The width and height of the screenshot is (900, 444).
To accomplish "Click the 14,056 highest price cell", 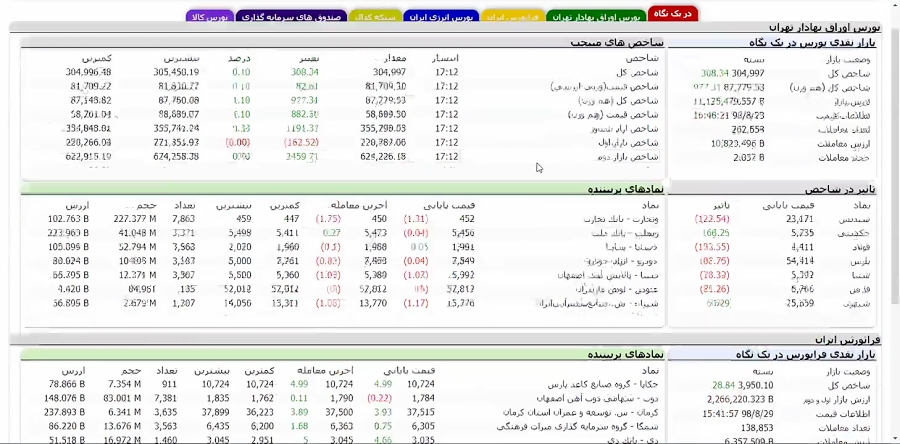I will coord(239,303).
